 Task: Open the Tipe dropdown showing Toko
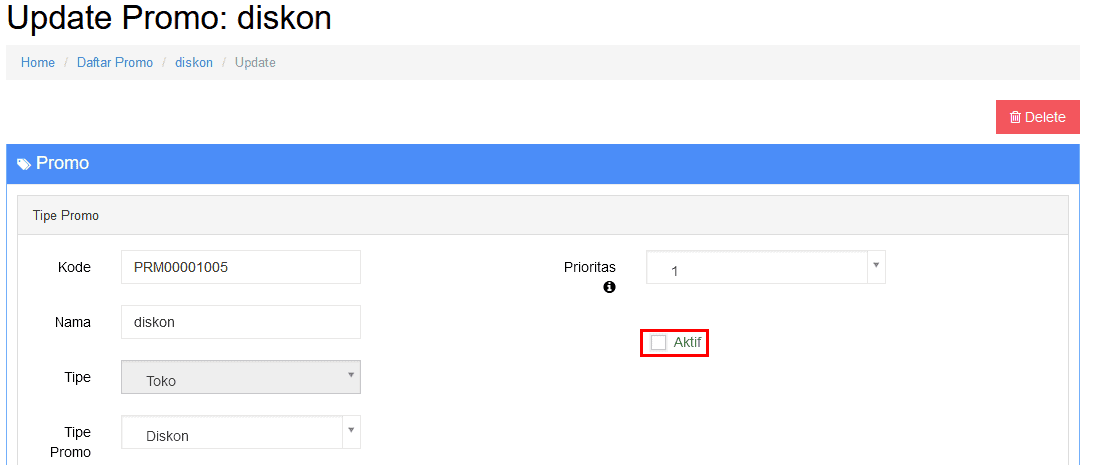(x=241, y=377)
